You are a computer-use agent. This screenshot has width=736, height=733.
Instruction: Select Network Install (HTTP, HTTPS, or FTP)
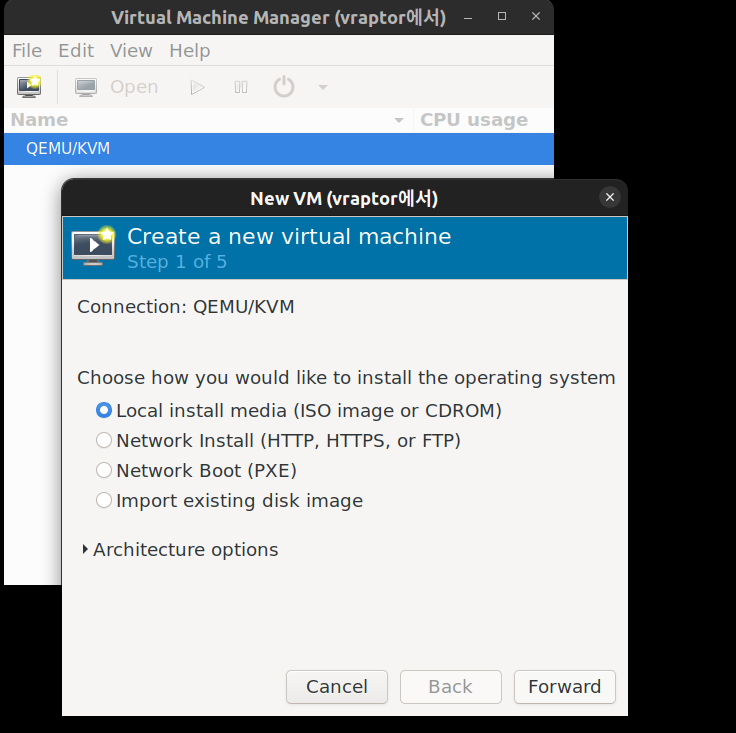pos(278,441)
